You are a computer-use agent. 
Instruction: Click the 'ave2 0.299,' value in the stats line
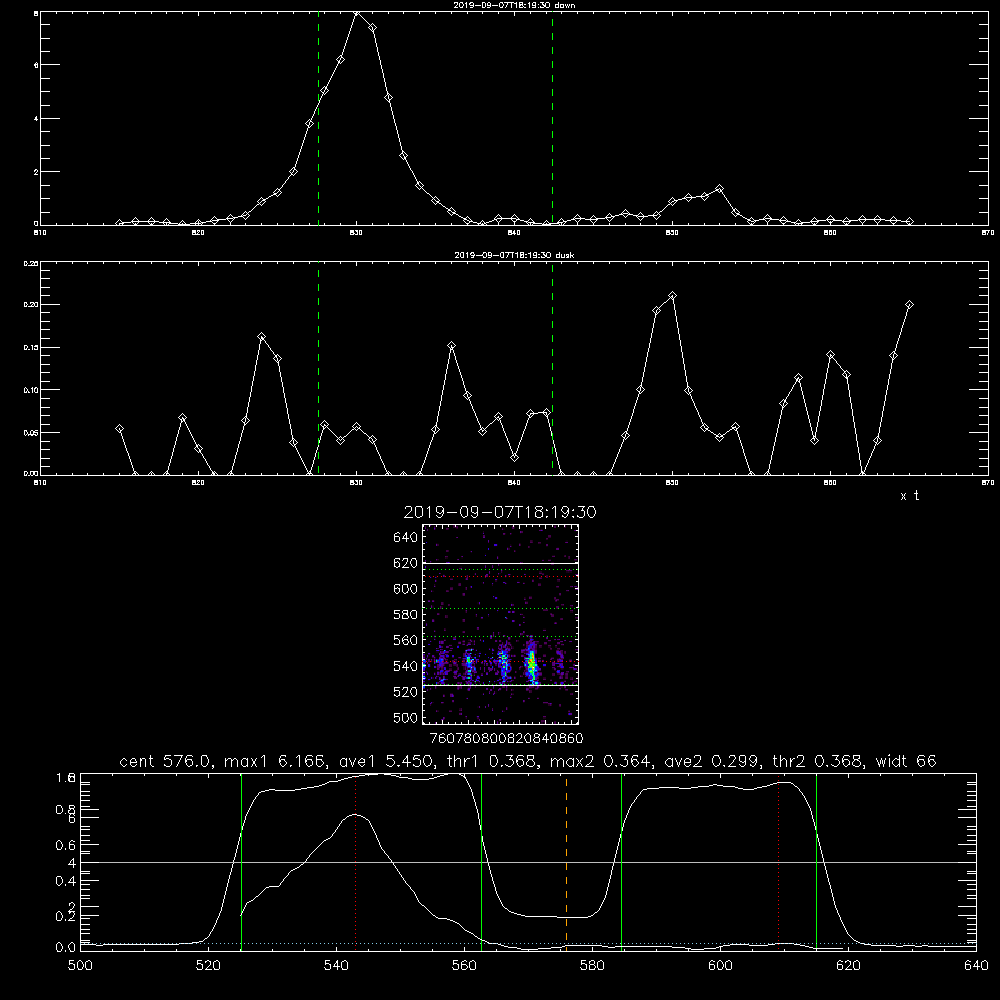[712, 761]
